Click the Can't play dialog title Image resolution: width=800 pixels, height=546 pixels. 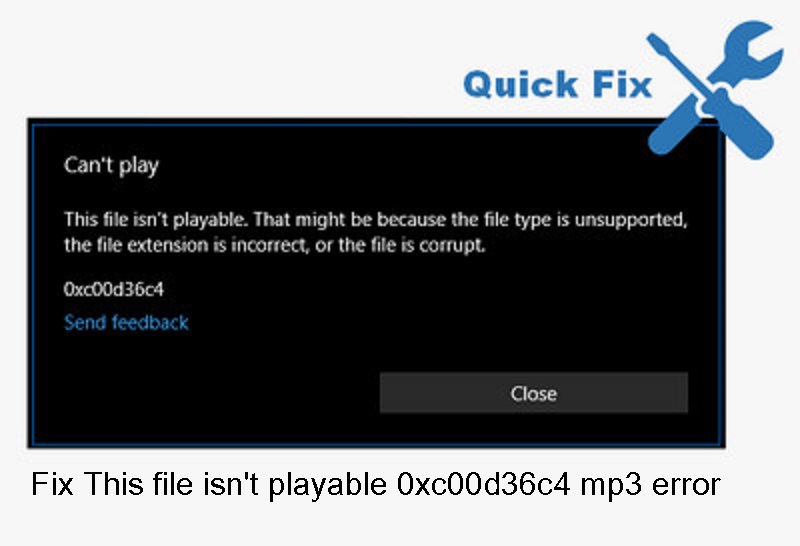point(111,165)
